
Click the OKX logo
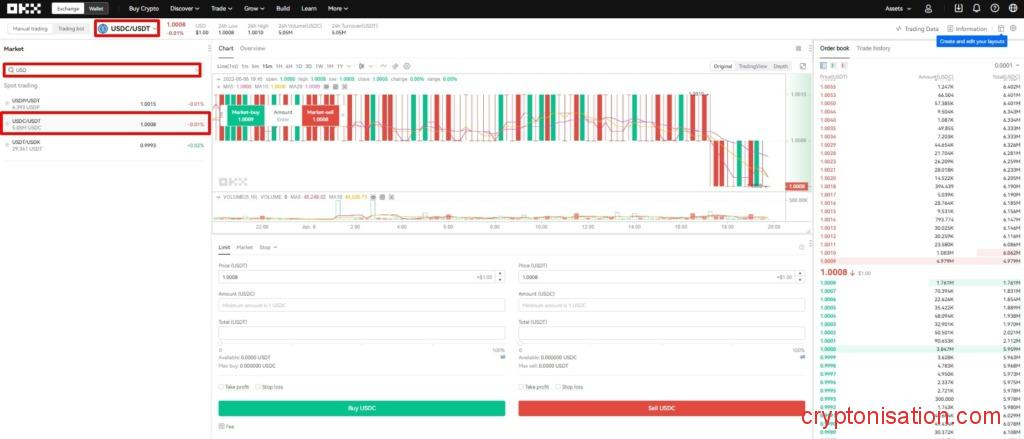click(x=22, y=8)
